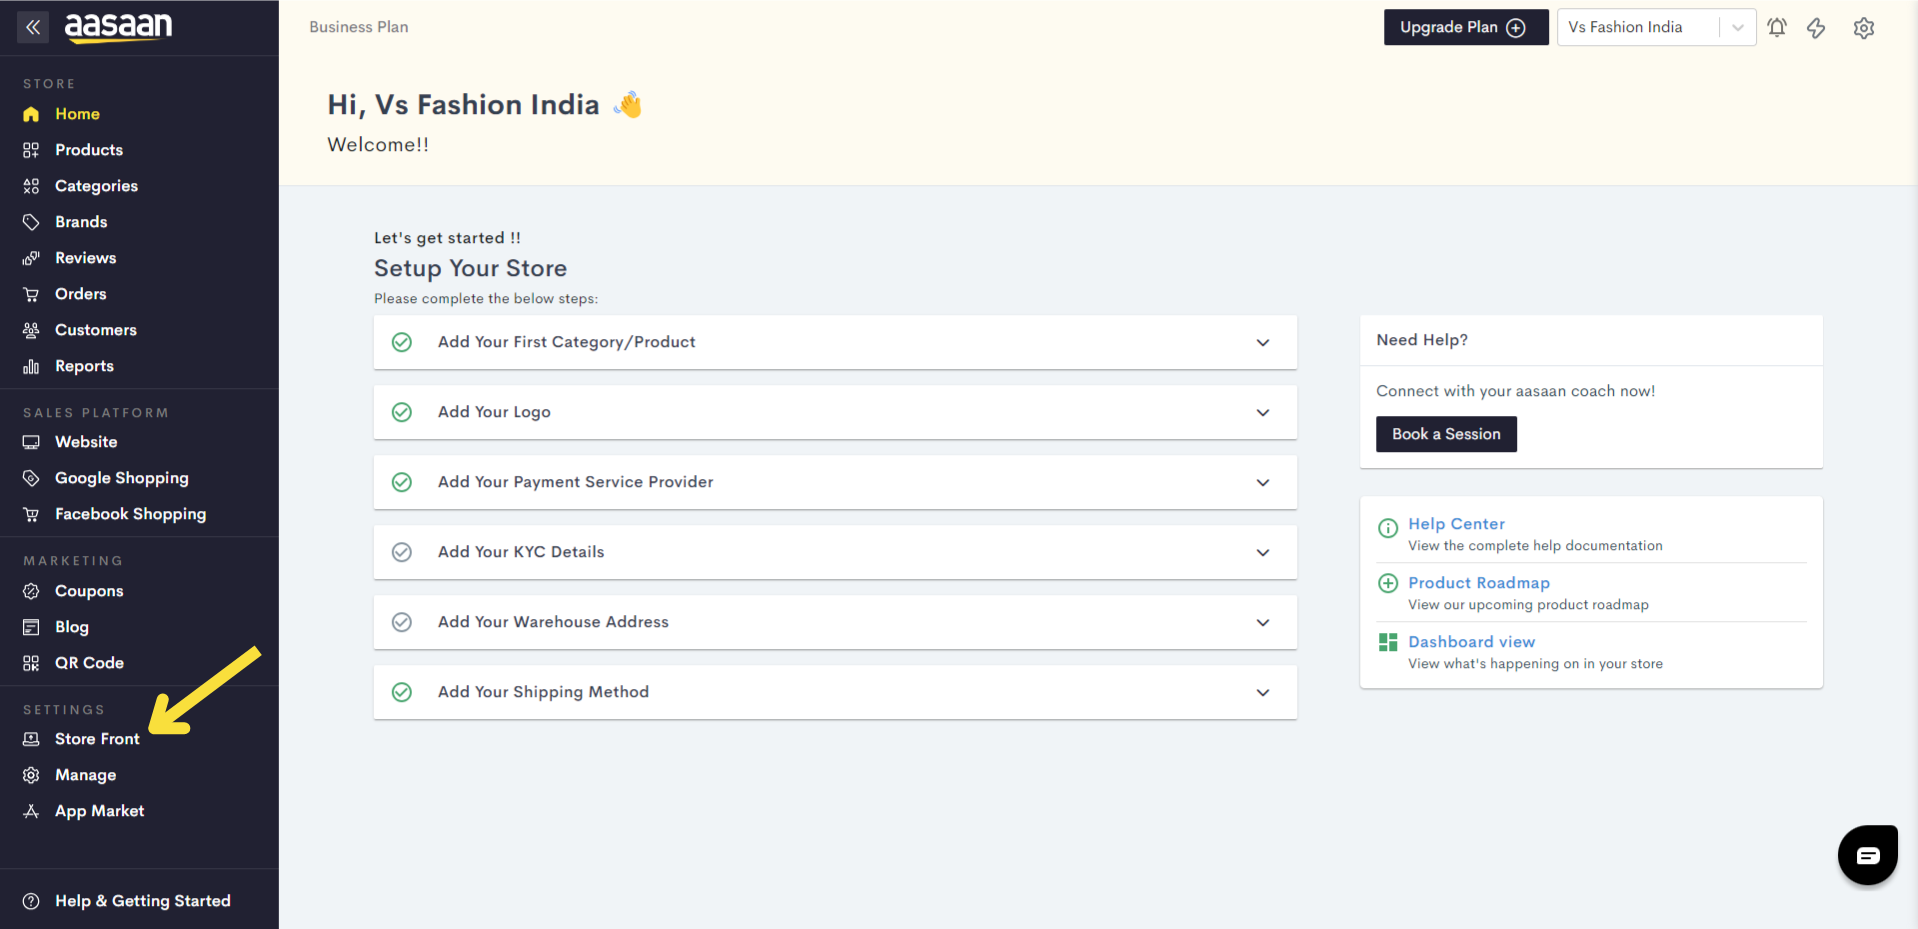This screenshot has height=929, width=1918.
Task: Open Help Center link
Action: [x=1456, y=524]
